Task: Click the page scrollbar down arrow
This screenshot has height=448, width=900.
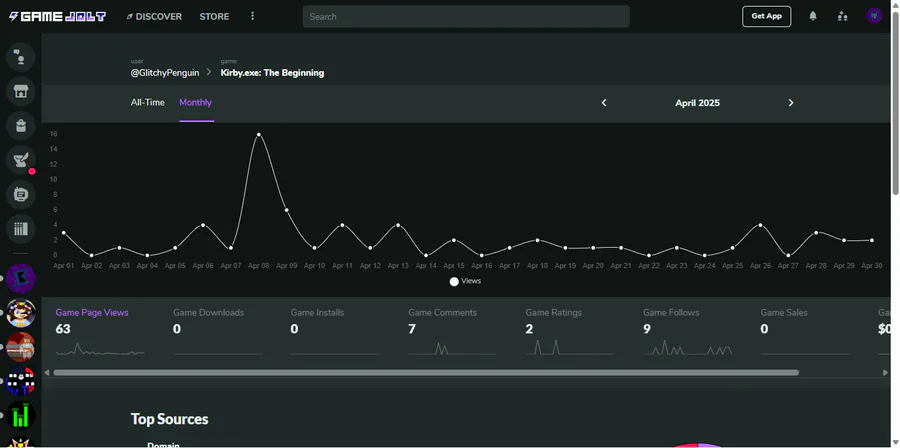Action: [x=895, y=443]
